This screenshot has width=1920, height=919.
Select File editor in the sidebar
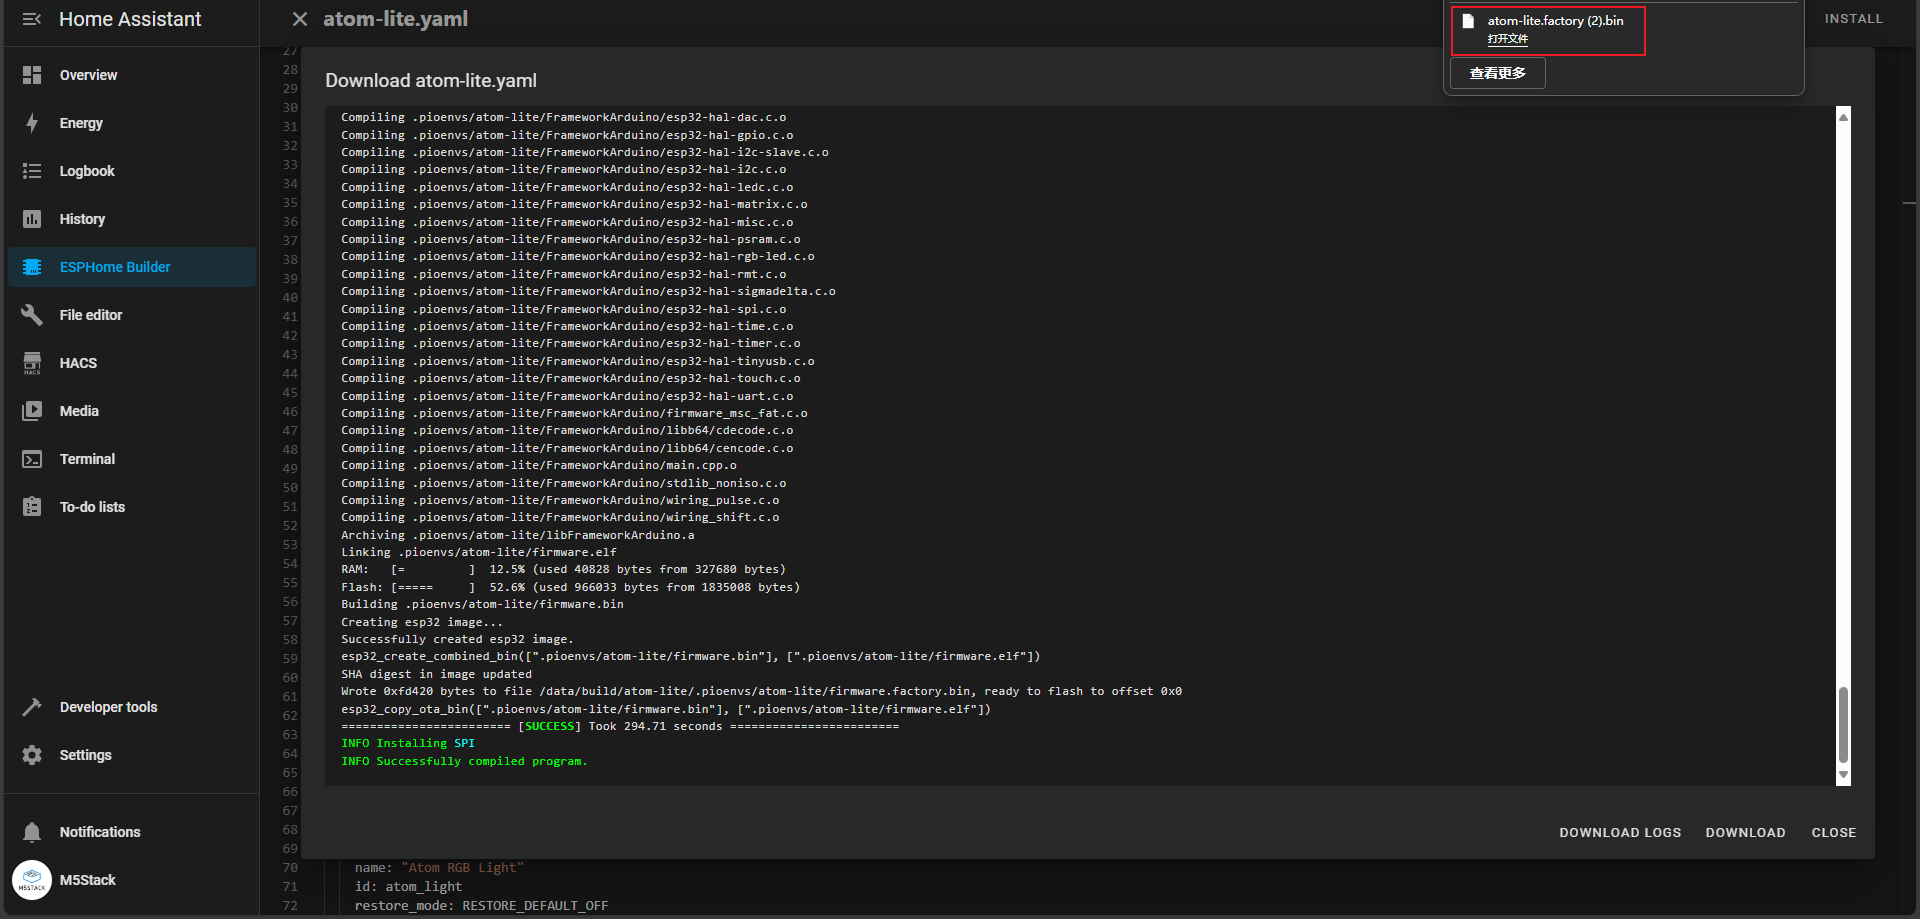(132, 315)
